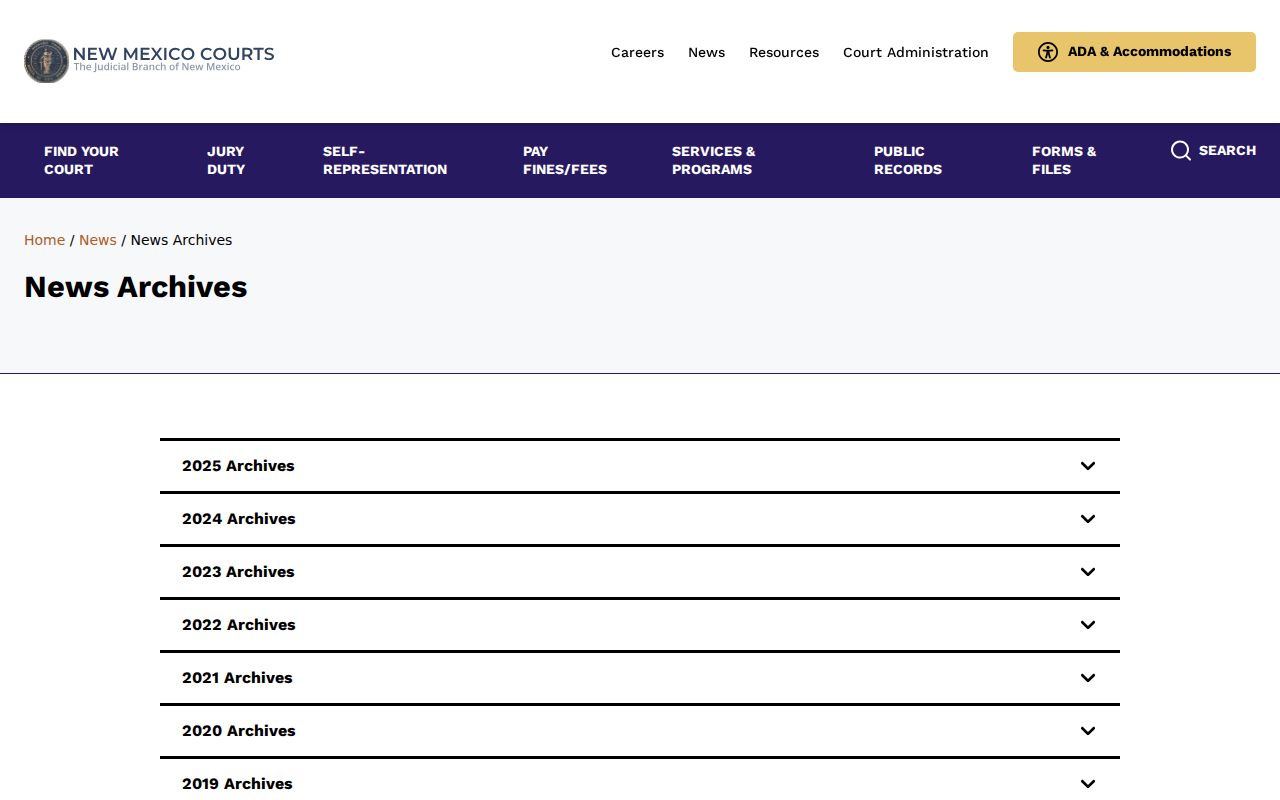The height and width of the screenshot is (800, 1280).
Task: Click the 2021 Archives heading text
Action: [x=237, y=678]
